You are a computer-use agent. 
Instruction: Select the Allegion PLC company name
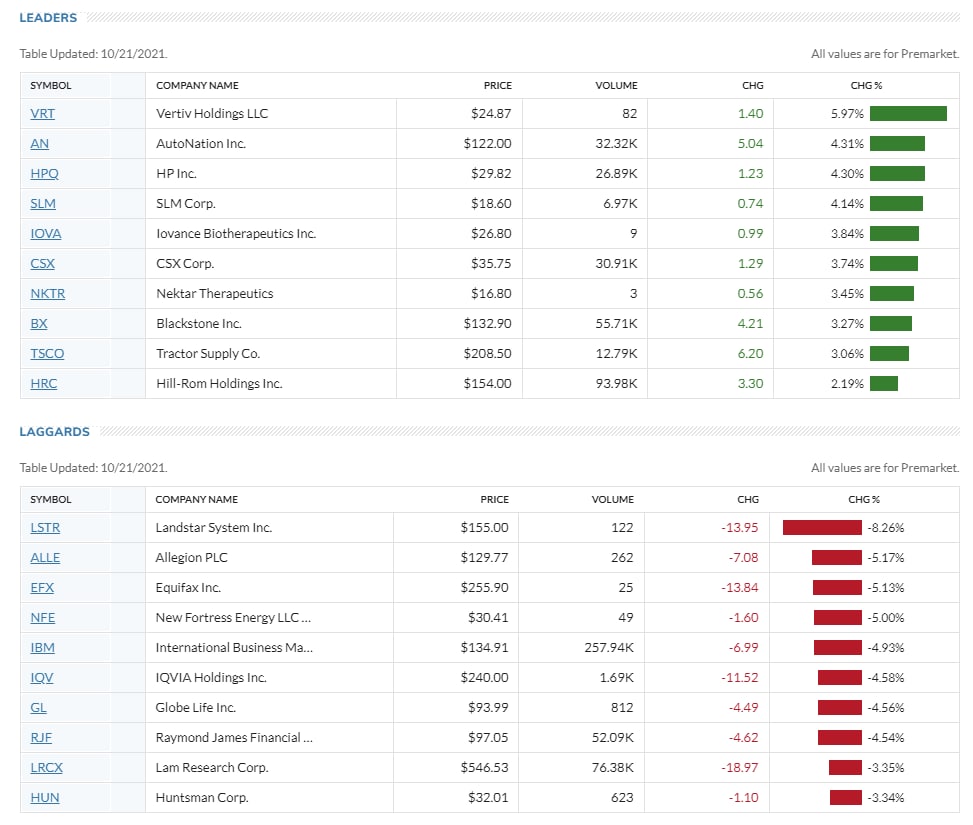click(x=191, y=557)
